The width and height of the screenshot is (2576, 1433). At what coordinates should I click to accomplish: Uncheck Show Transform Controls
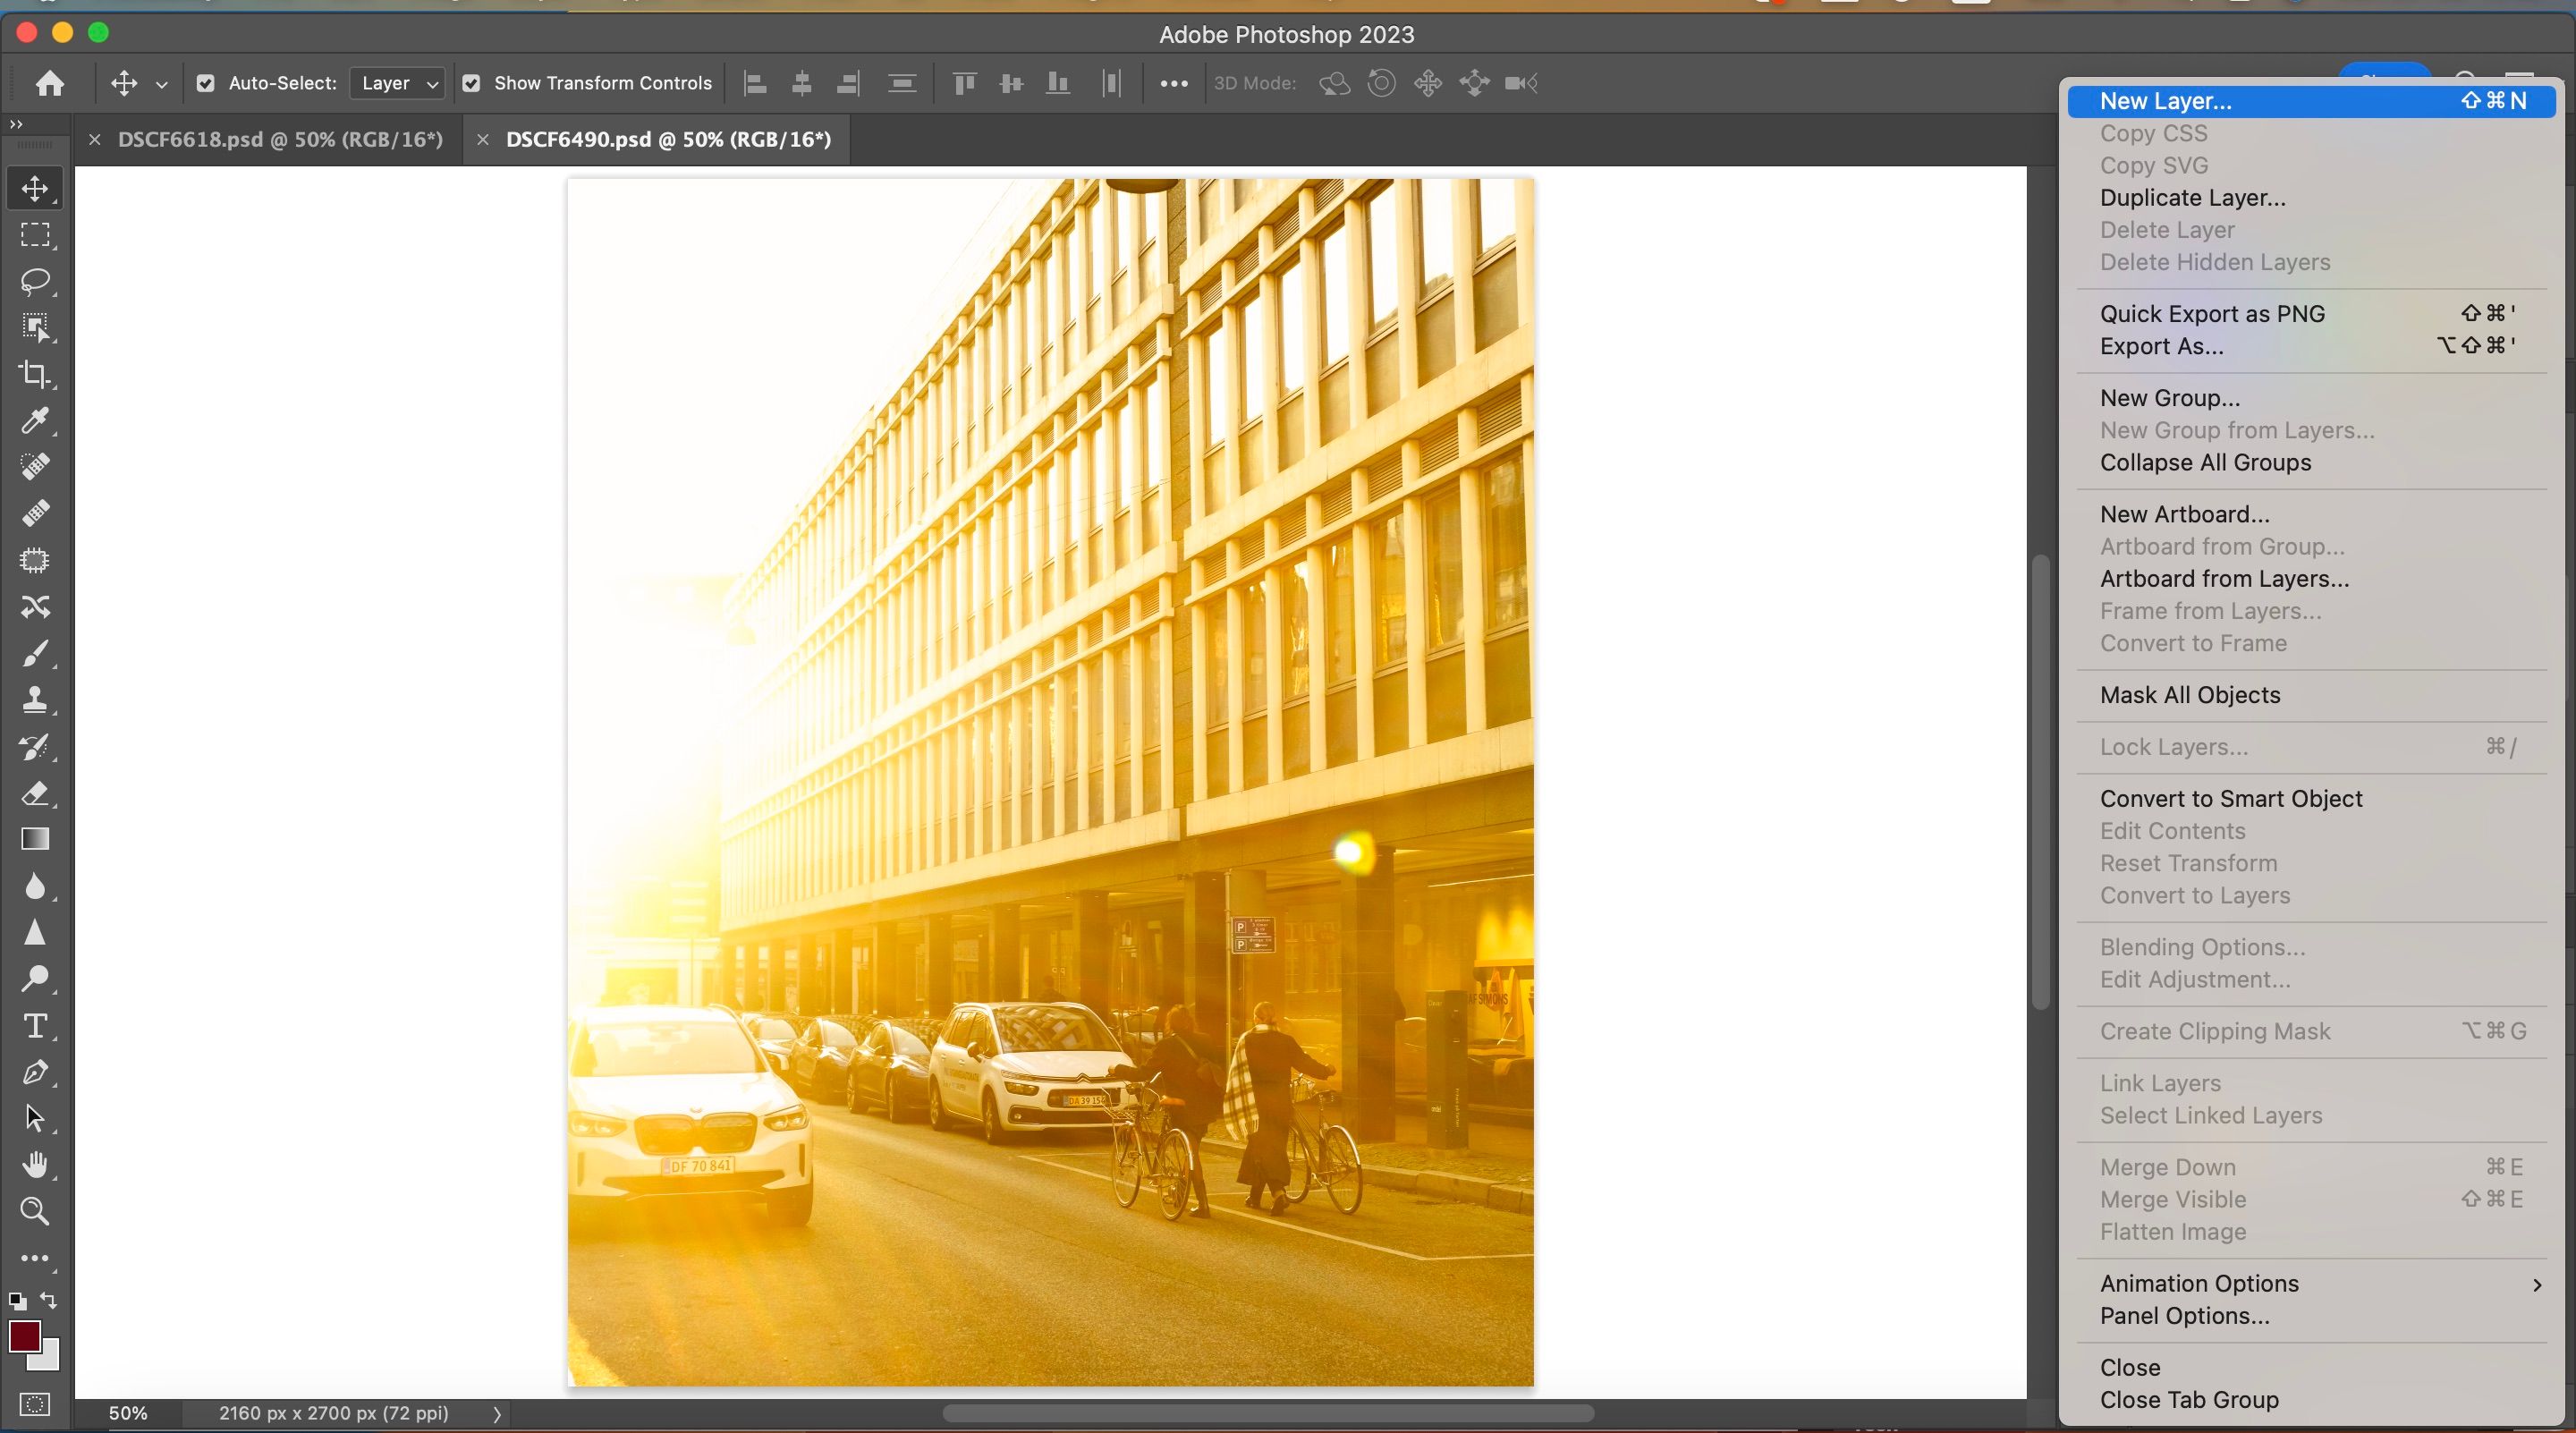click(473, 83)
